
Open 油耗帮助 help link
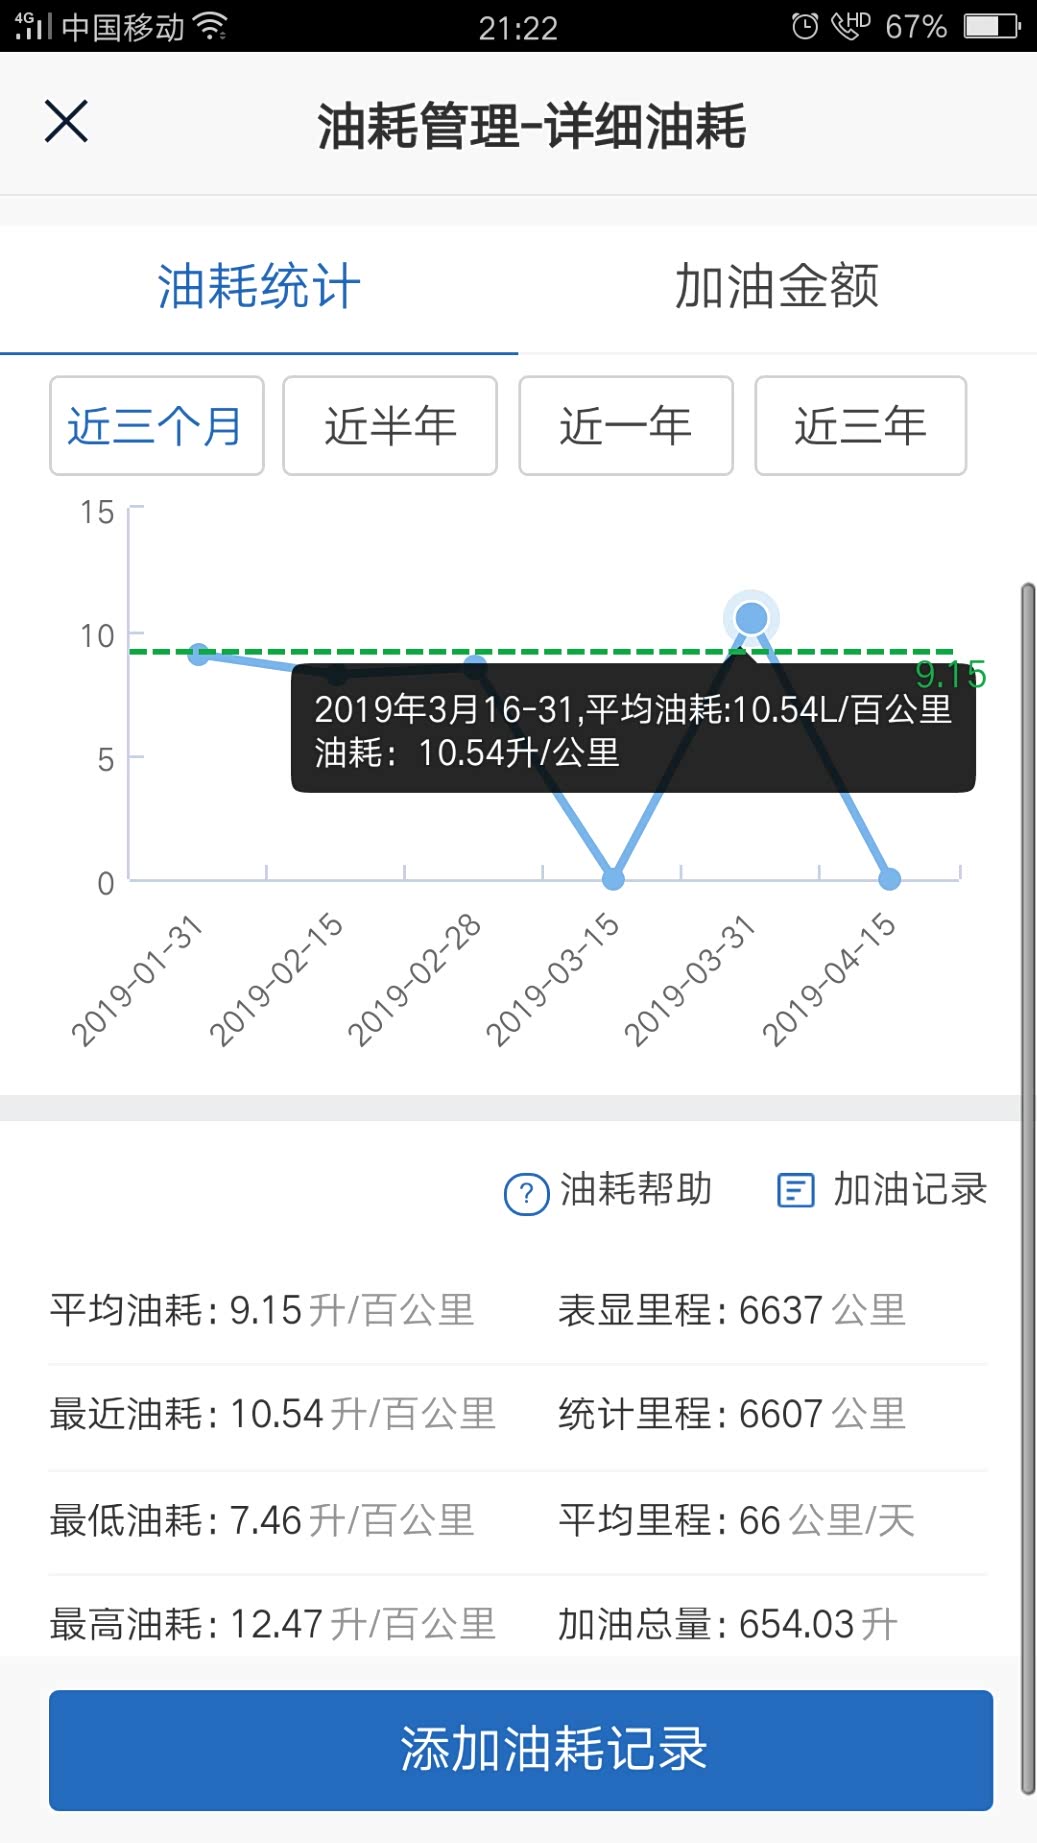[x=635, y=1190]
